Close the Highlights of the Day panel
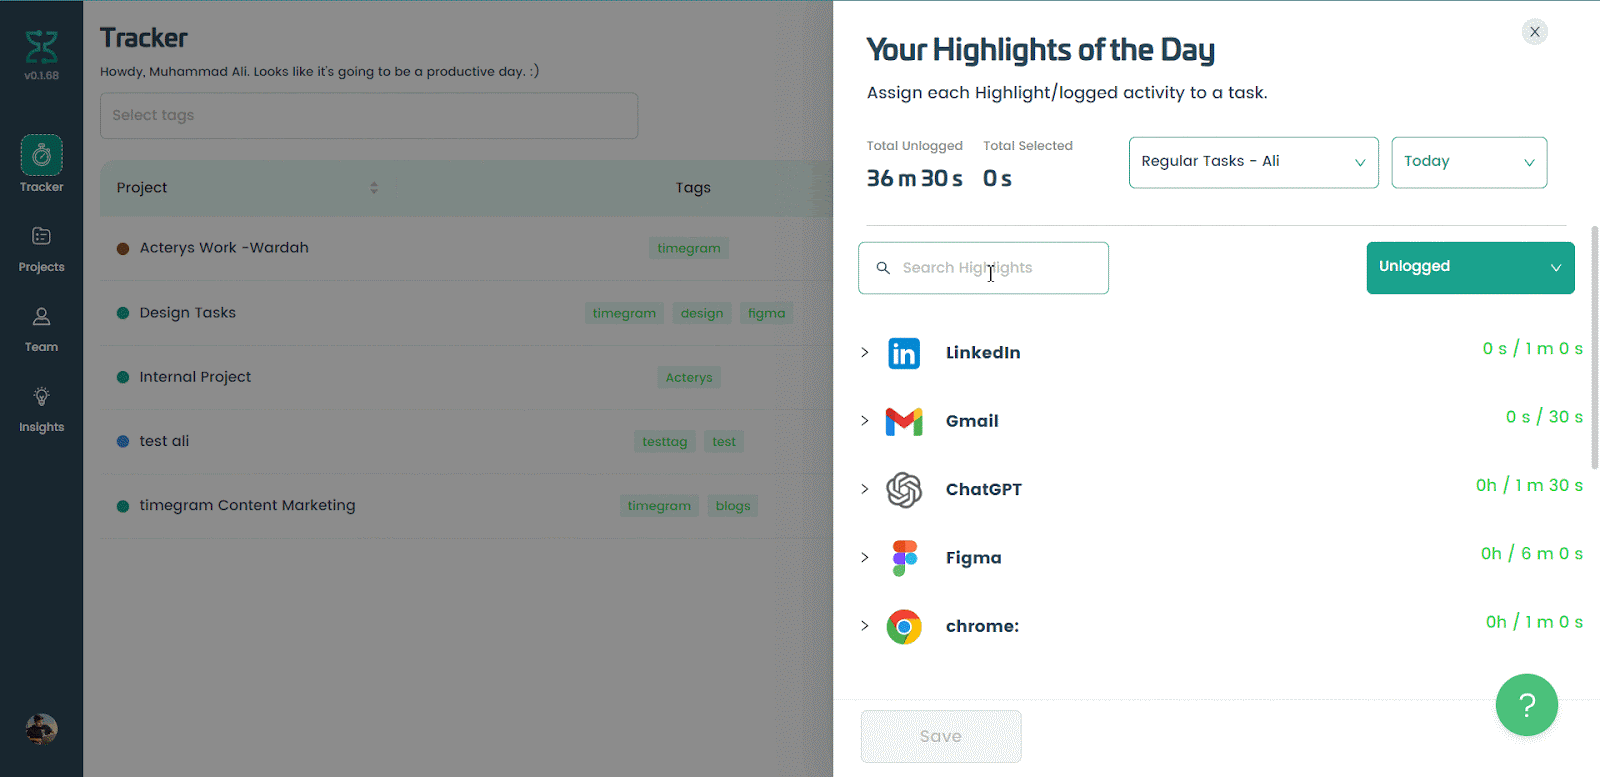 [x=1535, y=32]
